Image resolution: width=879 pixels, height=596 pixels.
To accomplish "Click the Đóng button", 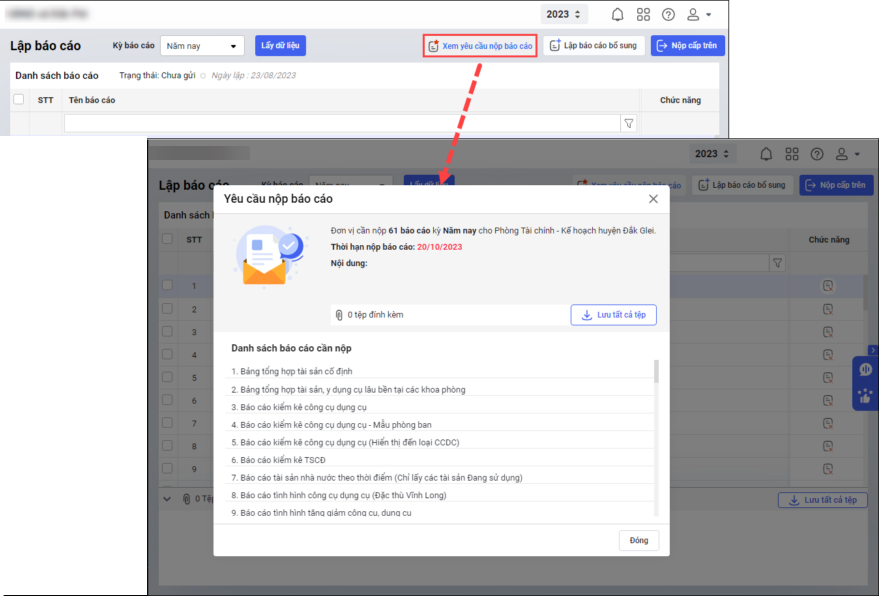I will [x=639, y=540].
